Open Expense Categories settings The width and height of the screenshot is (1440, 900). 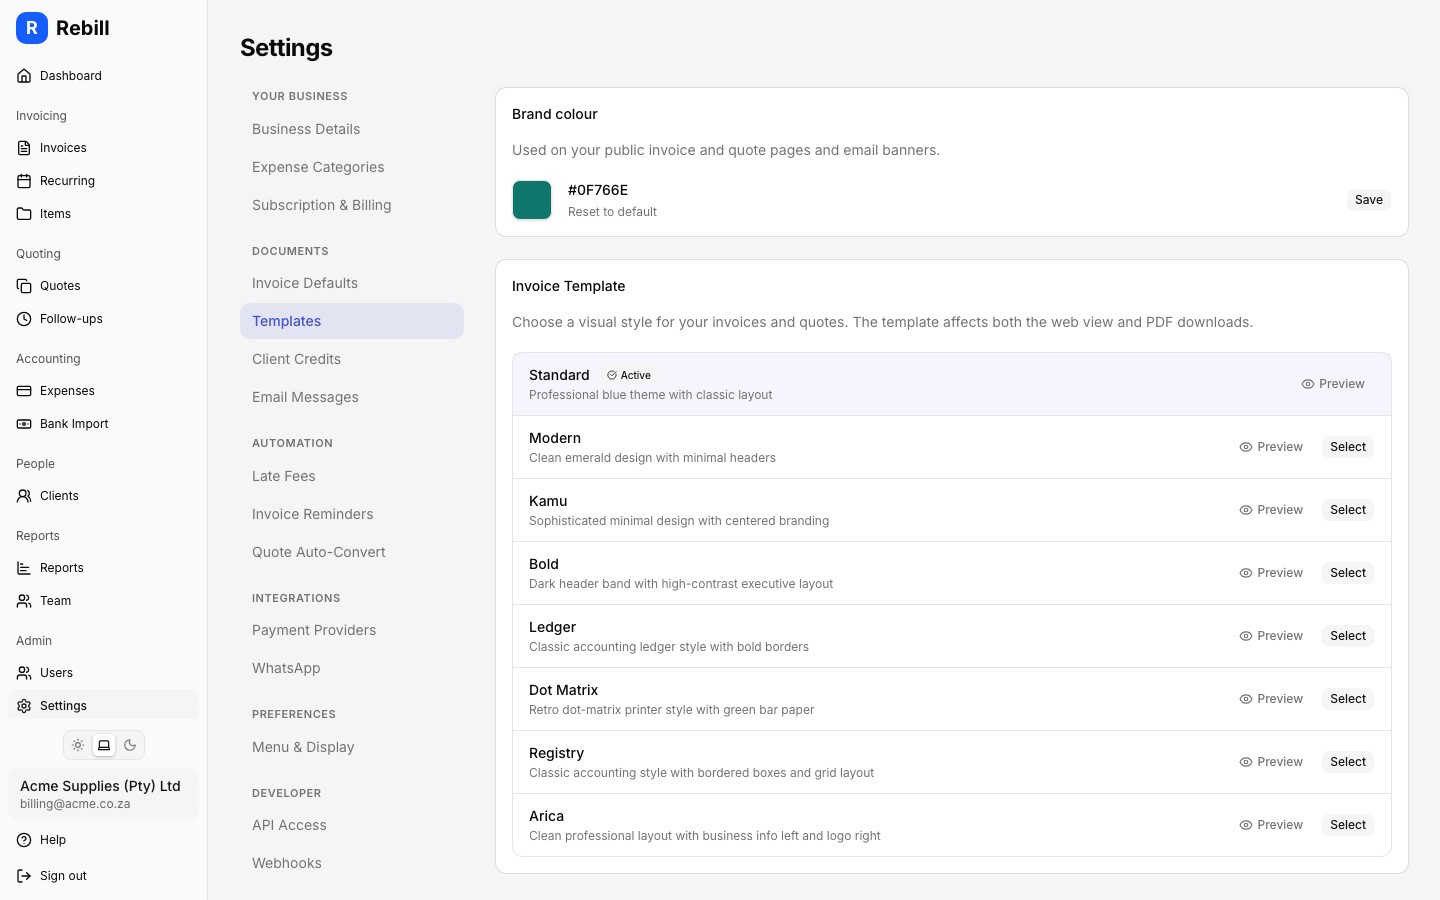tap(352, 167)
